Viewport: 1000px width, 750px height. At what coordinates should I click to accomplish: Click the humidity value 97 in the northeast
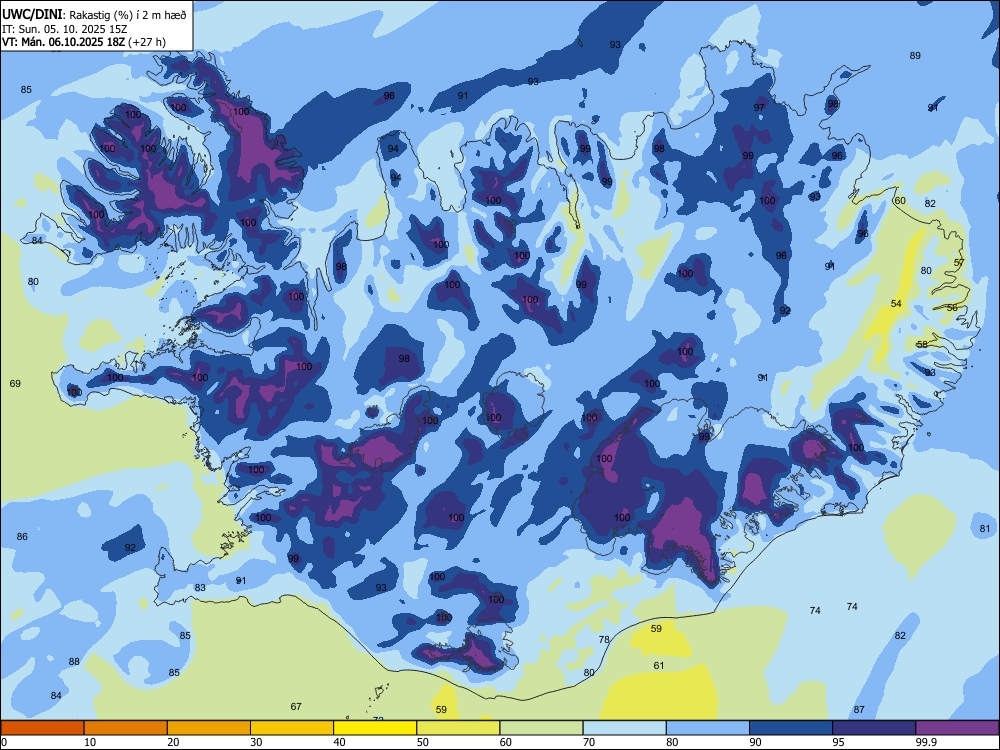click(759, 107)
